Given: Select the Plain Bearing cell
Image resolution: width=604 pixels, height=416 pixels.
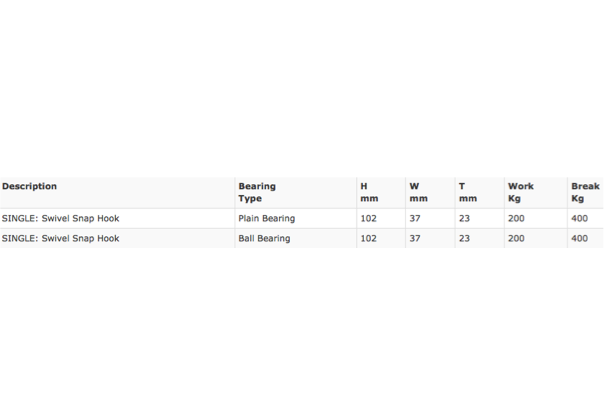Looking at the screenshot, I should (267, 218).
